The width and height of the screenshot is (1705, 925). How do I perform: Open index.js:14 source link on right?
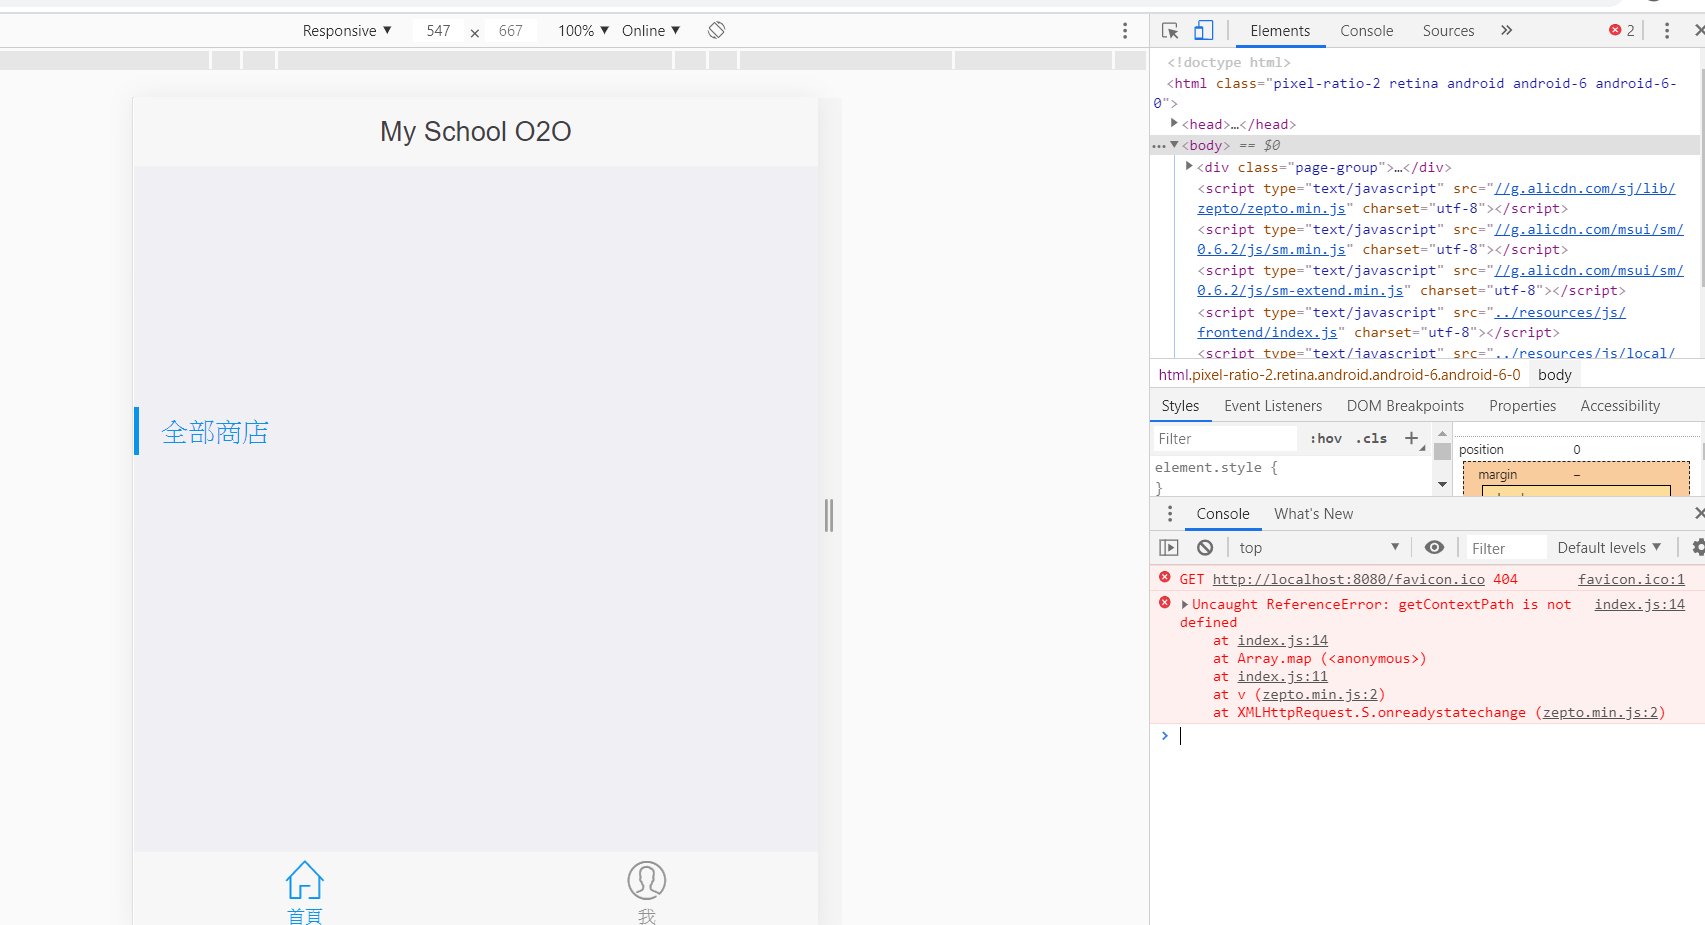[x=1639, y=604]
